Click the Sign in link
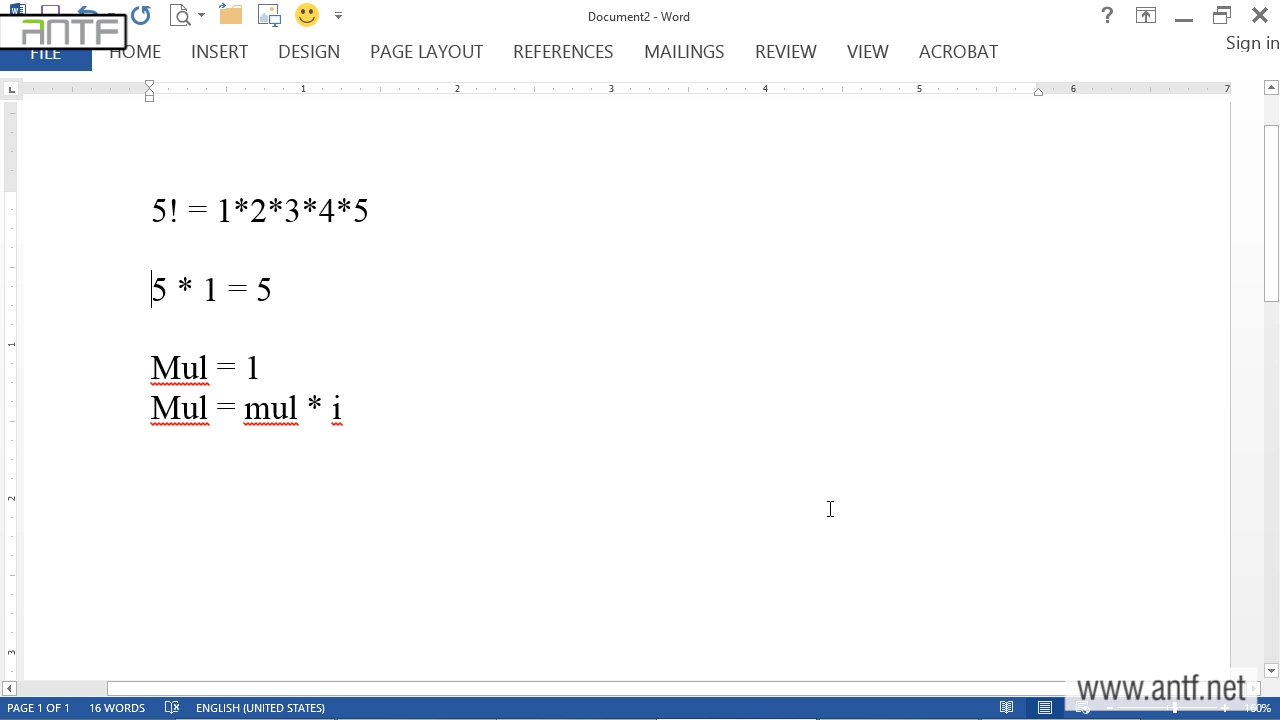The width and height of the screenshot is (1280, 720). click(1252, 43)
